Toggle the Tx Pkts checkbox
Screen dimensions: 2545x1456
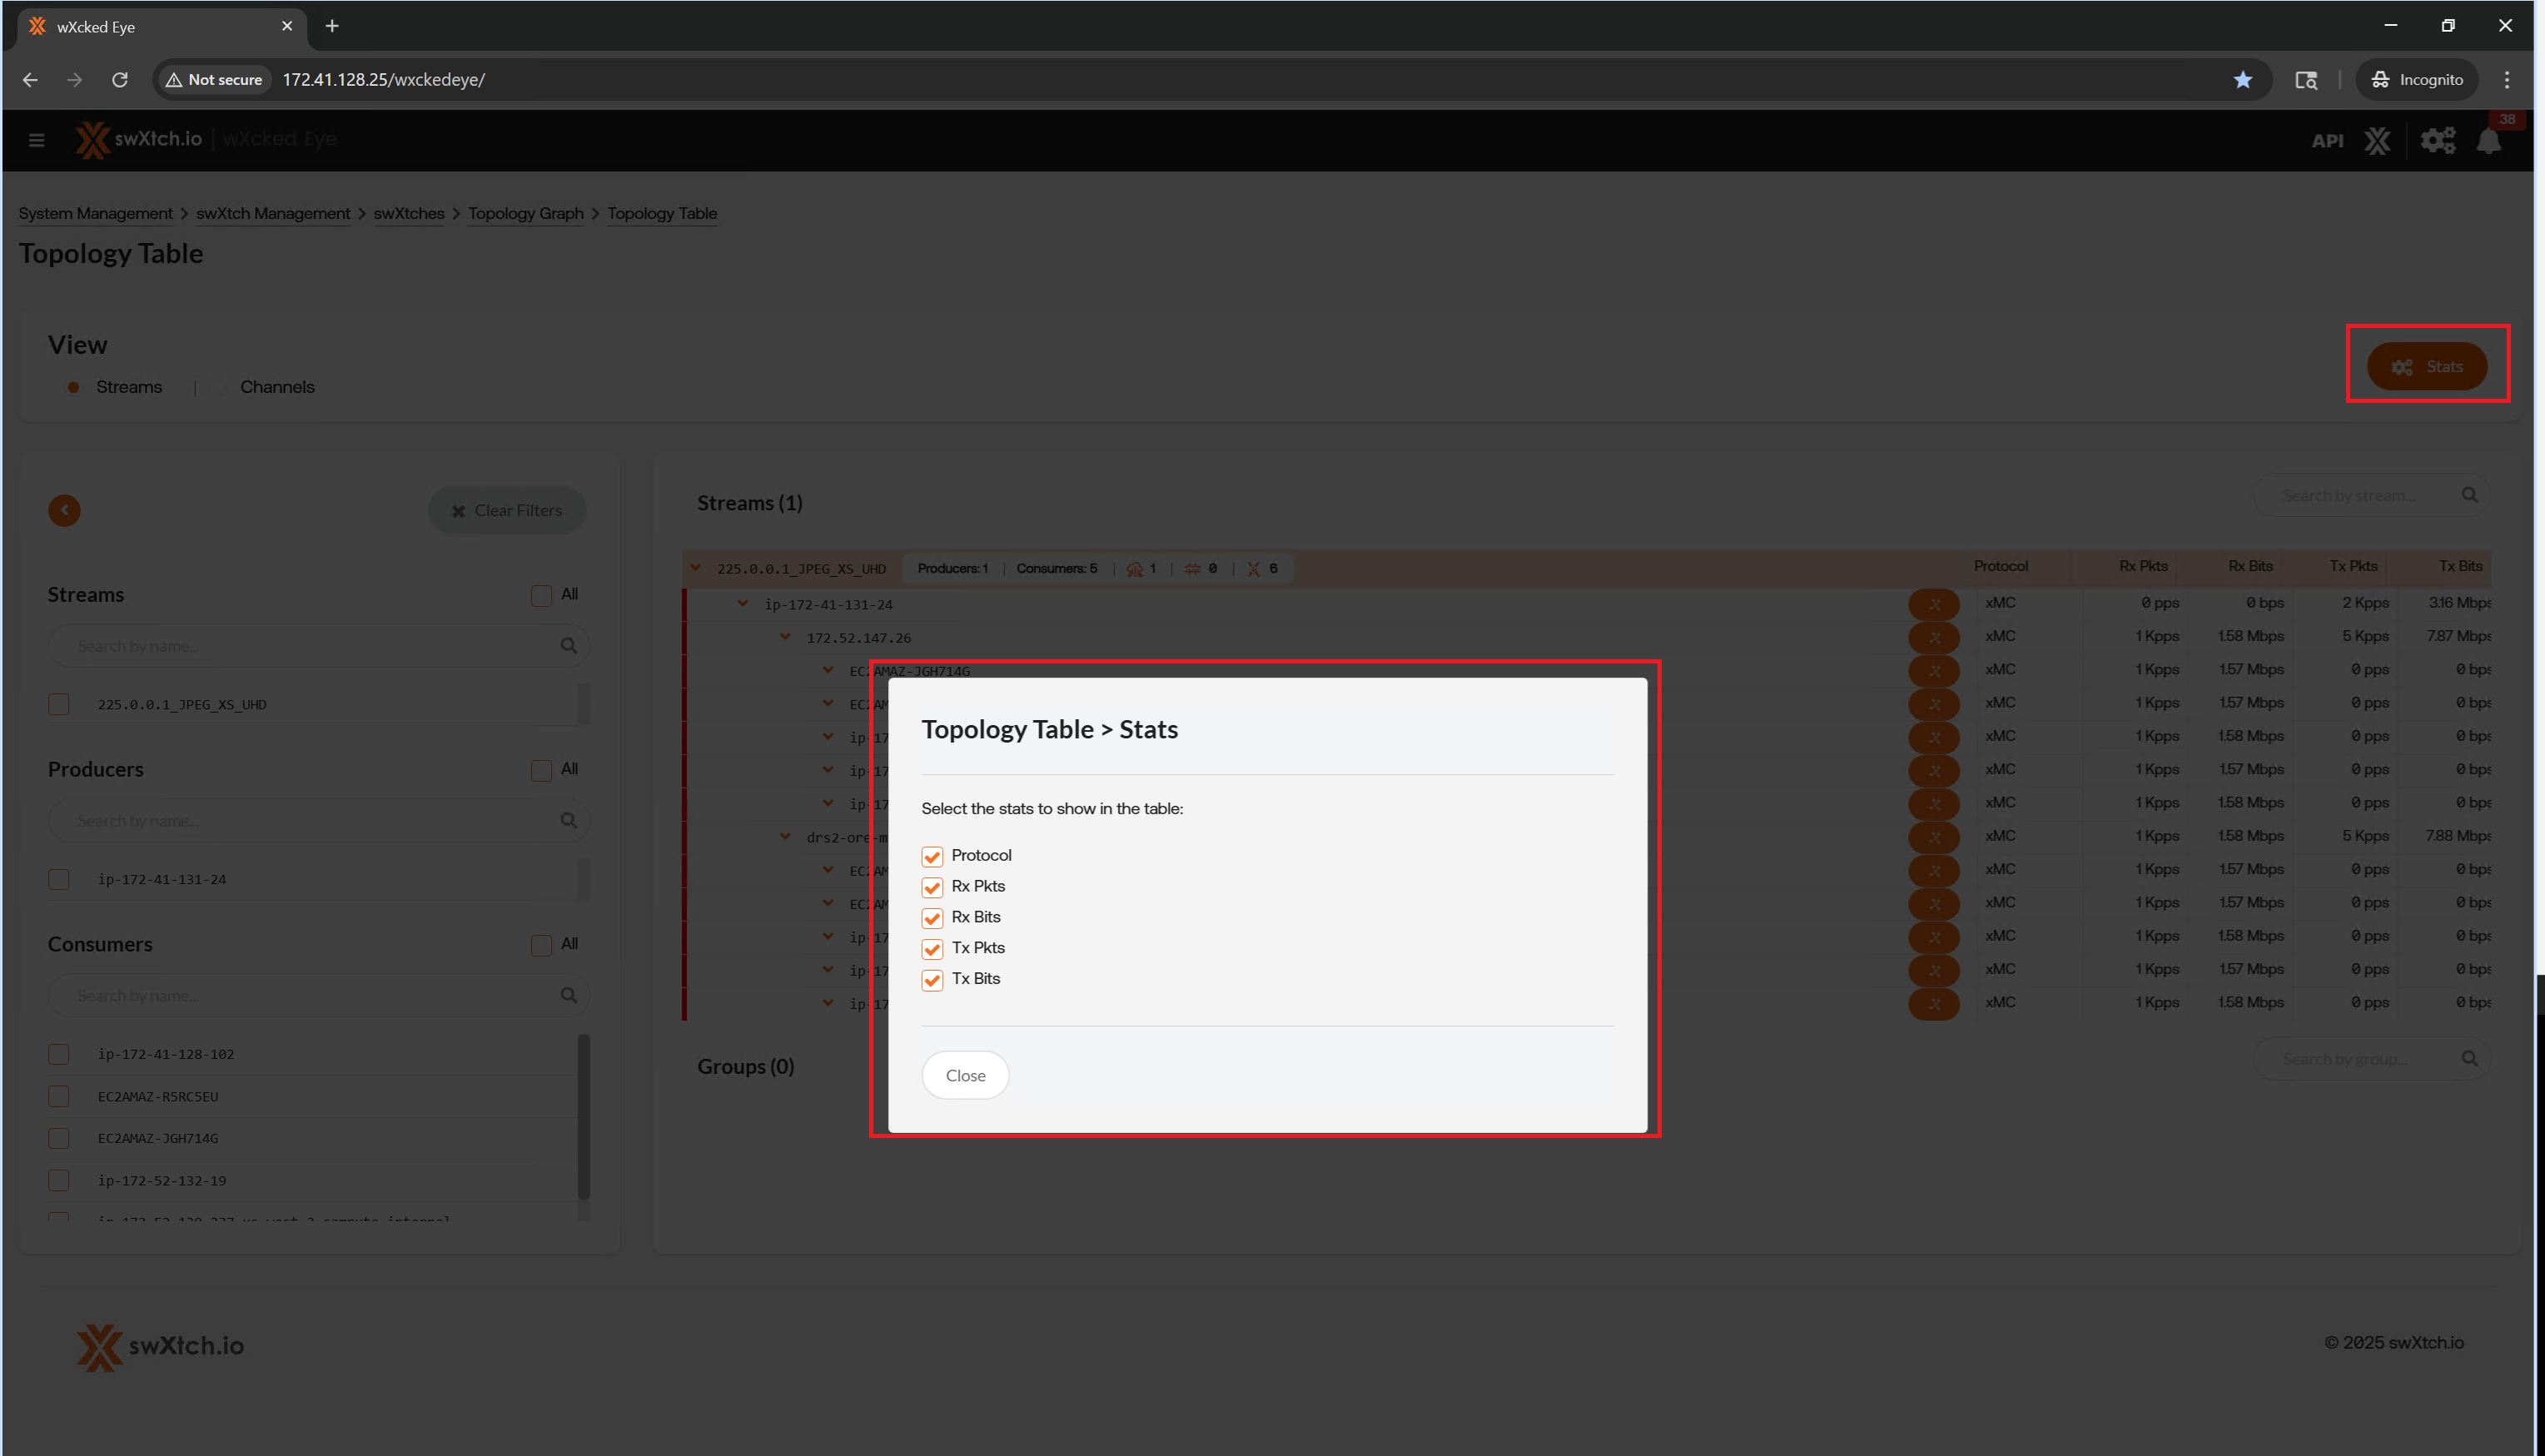tap(932, 949)
